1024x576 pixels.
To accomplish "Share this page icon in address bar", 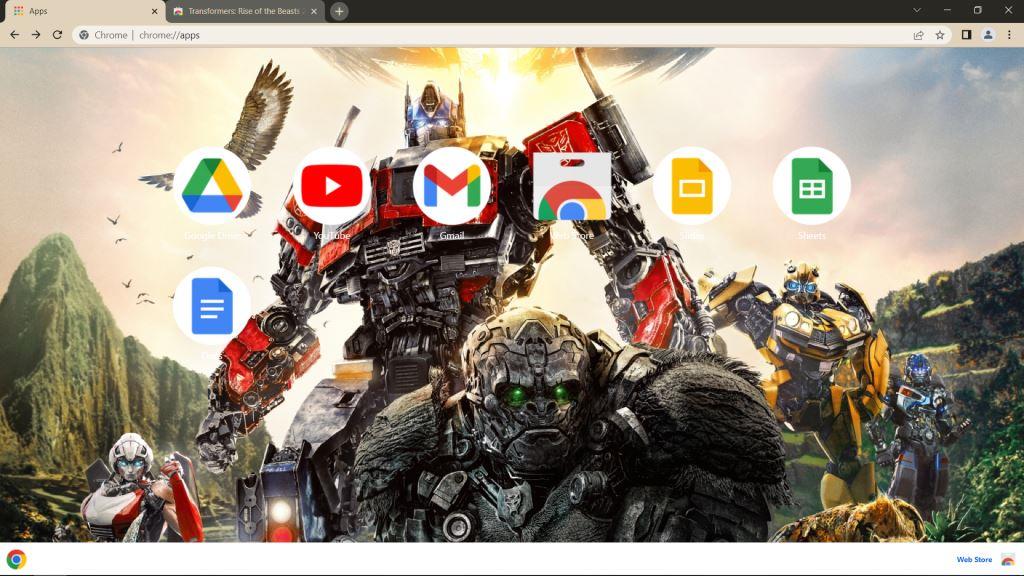I will [918, 35].
